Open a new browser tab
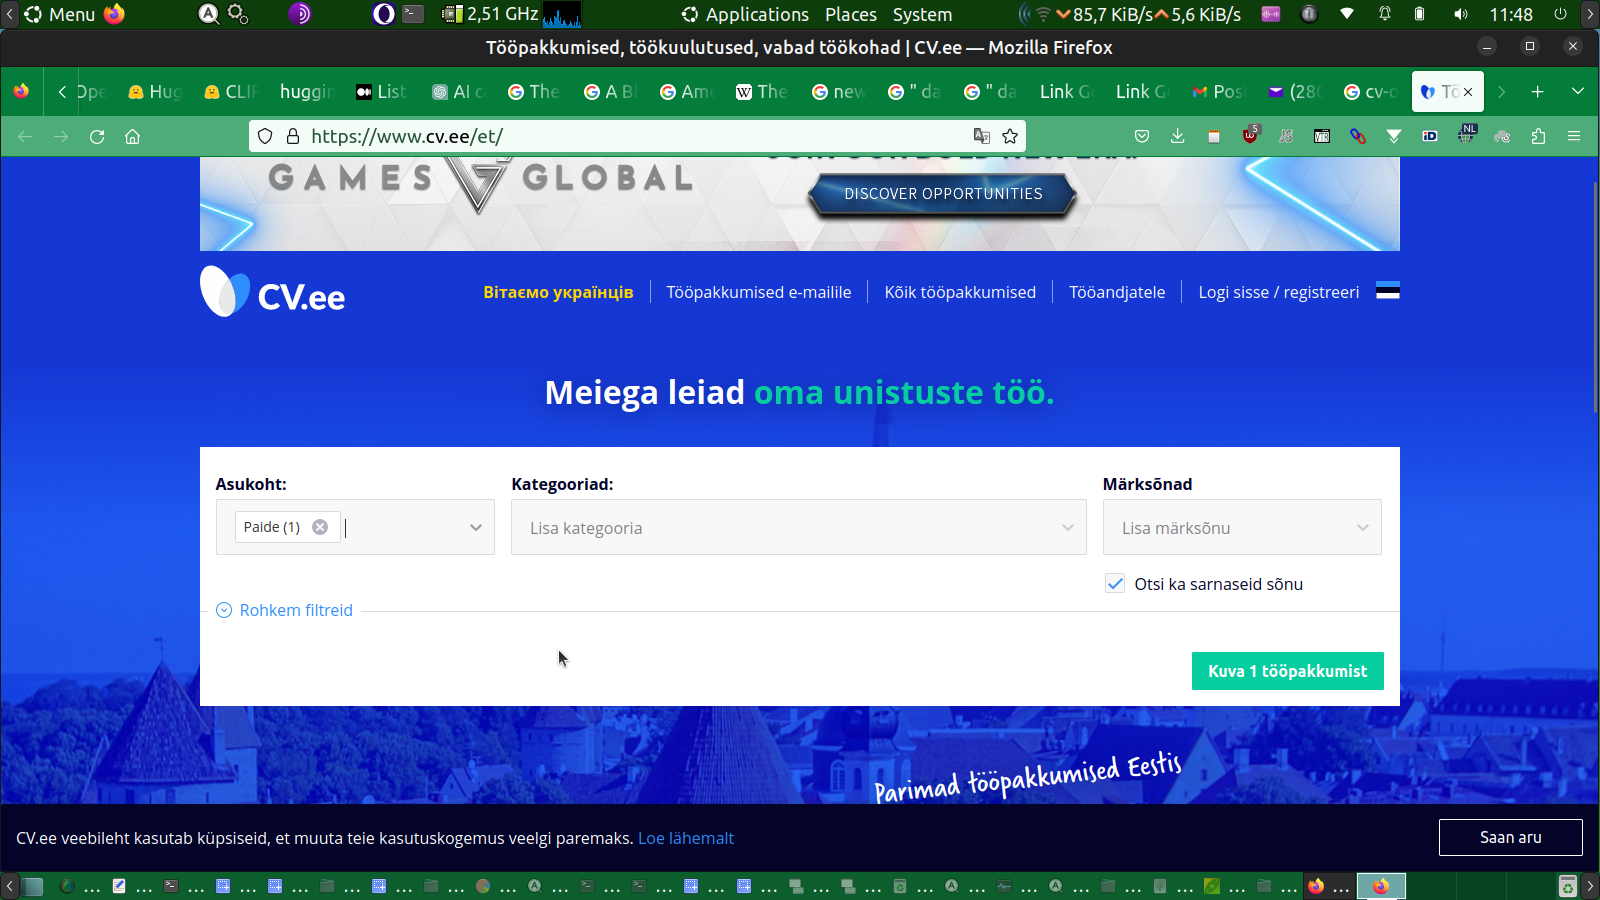1600x900 pixels. tap(1538, 91)
